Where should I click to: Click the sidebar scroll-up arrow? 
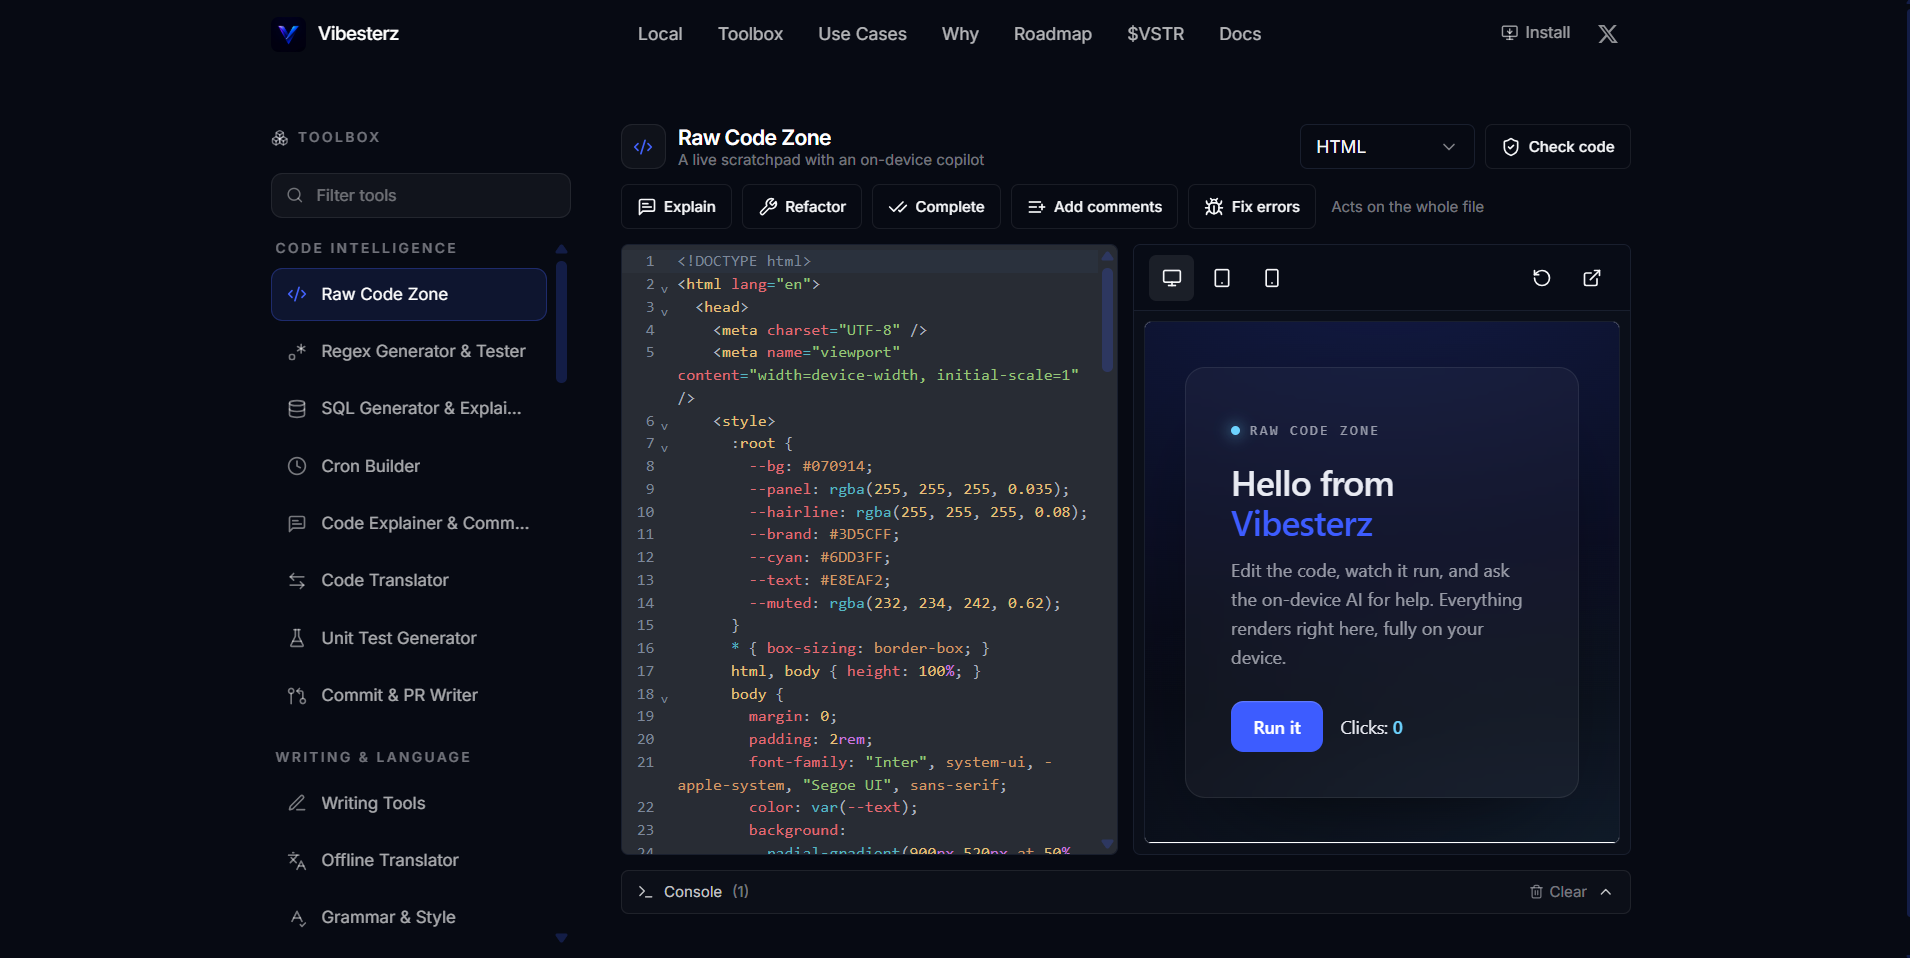[x=561, y=249]
